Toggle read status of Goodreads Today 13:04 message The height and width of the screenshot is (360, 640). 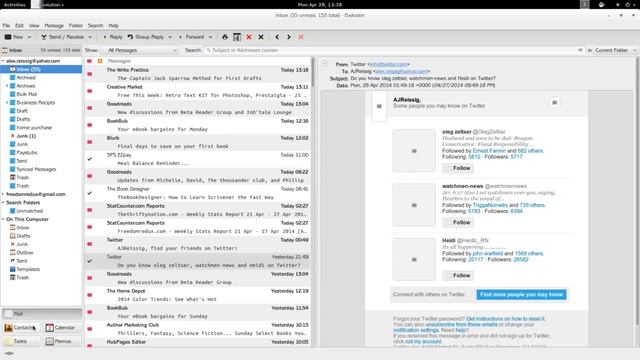pyautogui.click(x=89, y=108)
